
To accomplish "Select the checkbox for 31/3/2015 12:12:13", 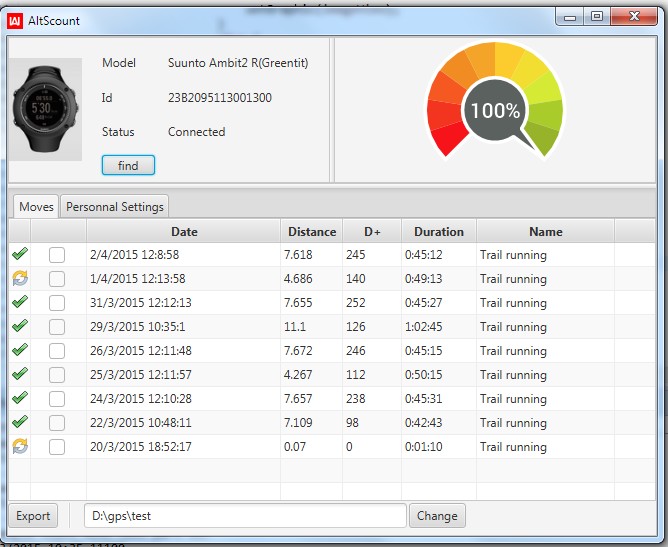I will [57, 303].
